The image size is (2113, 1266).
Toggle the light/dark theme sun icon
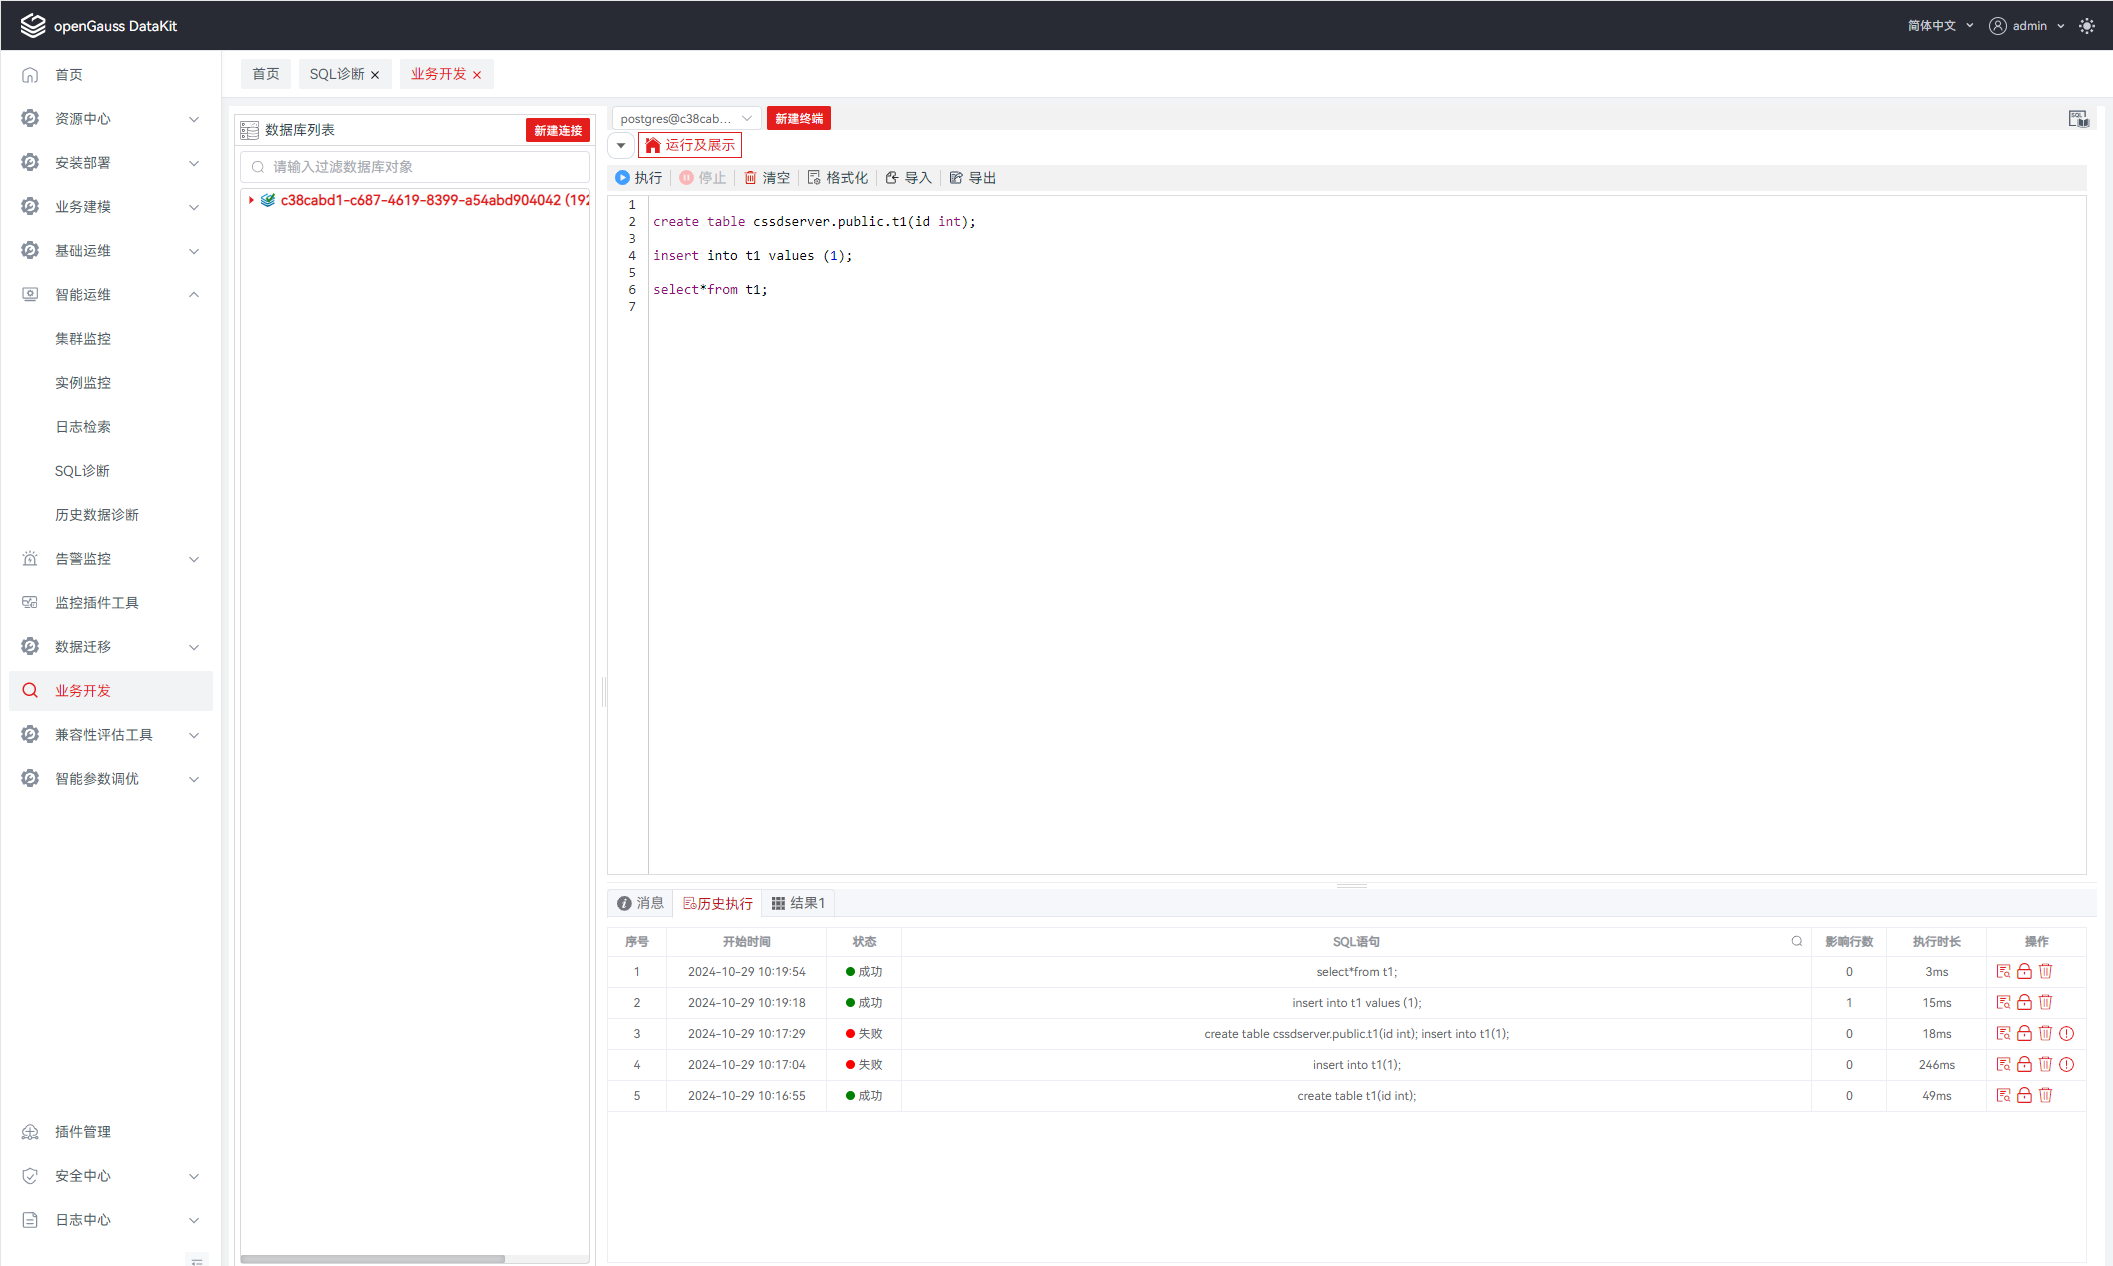click(2087, 26)
